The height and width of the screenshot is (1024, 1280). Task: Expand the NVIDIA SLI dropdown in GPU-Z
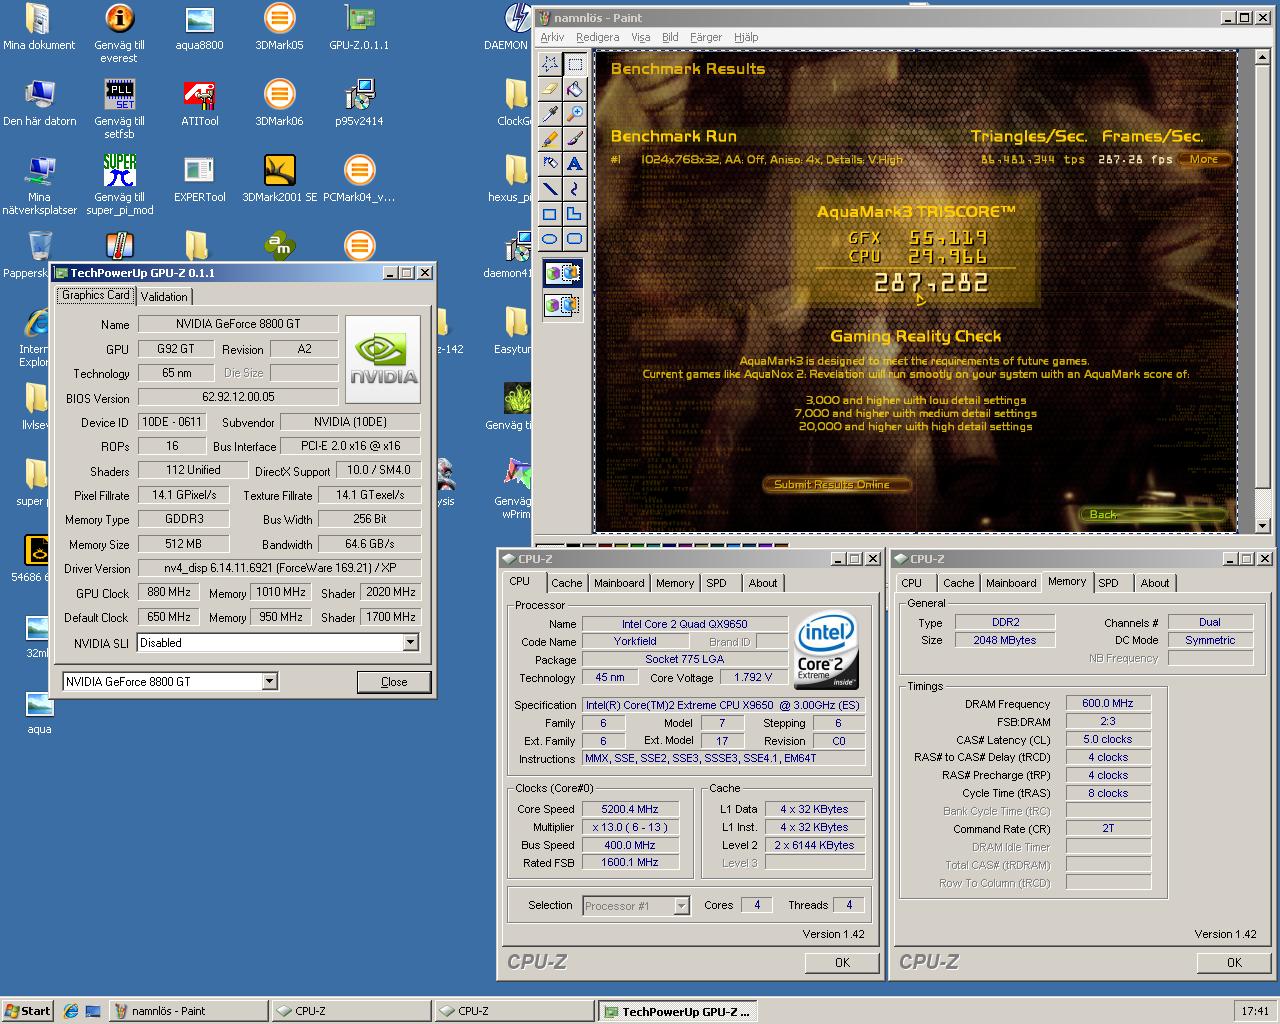point(410,643)
